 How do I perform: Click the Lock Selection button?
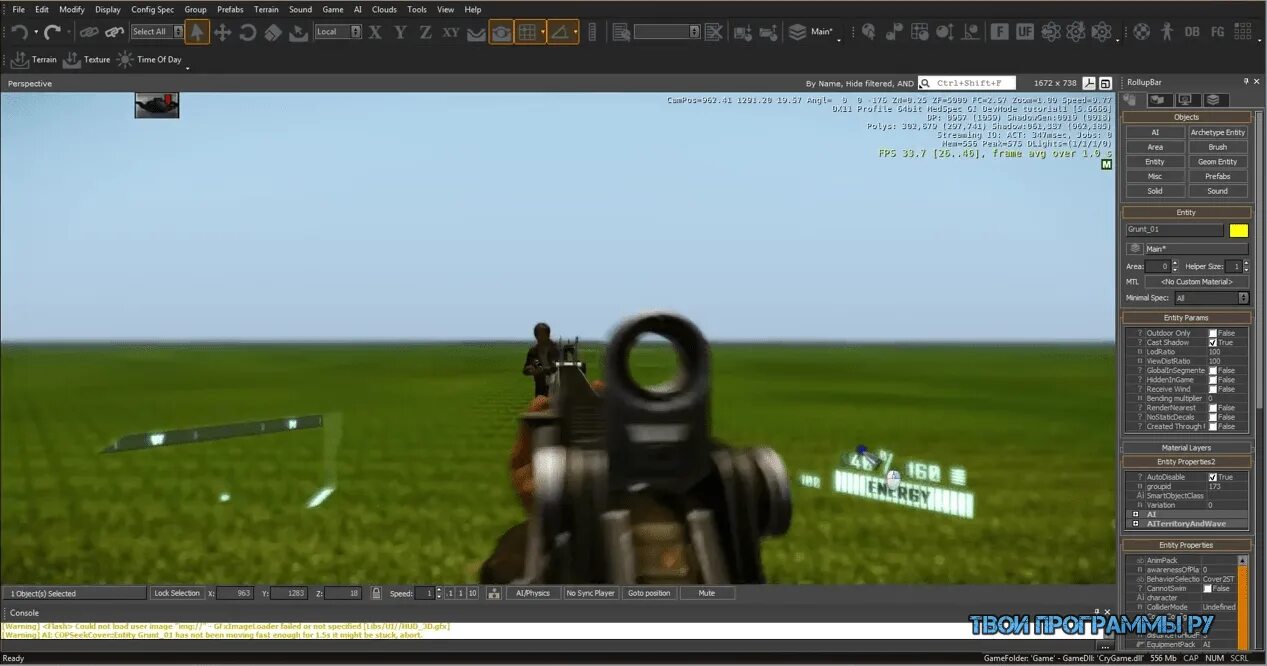click(177, 593)
